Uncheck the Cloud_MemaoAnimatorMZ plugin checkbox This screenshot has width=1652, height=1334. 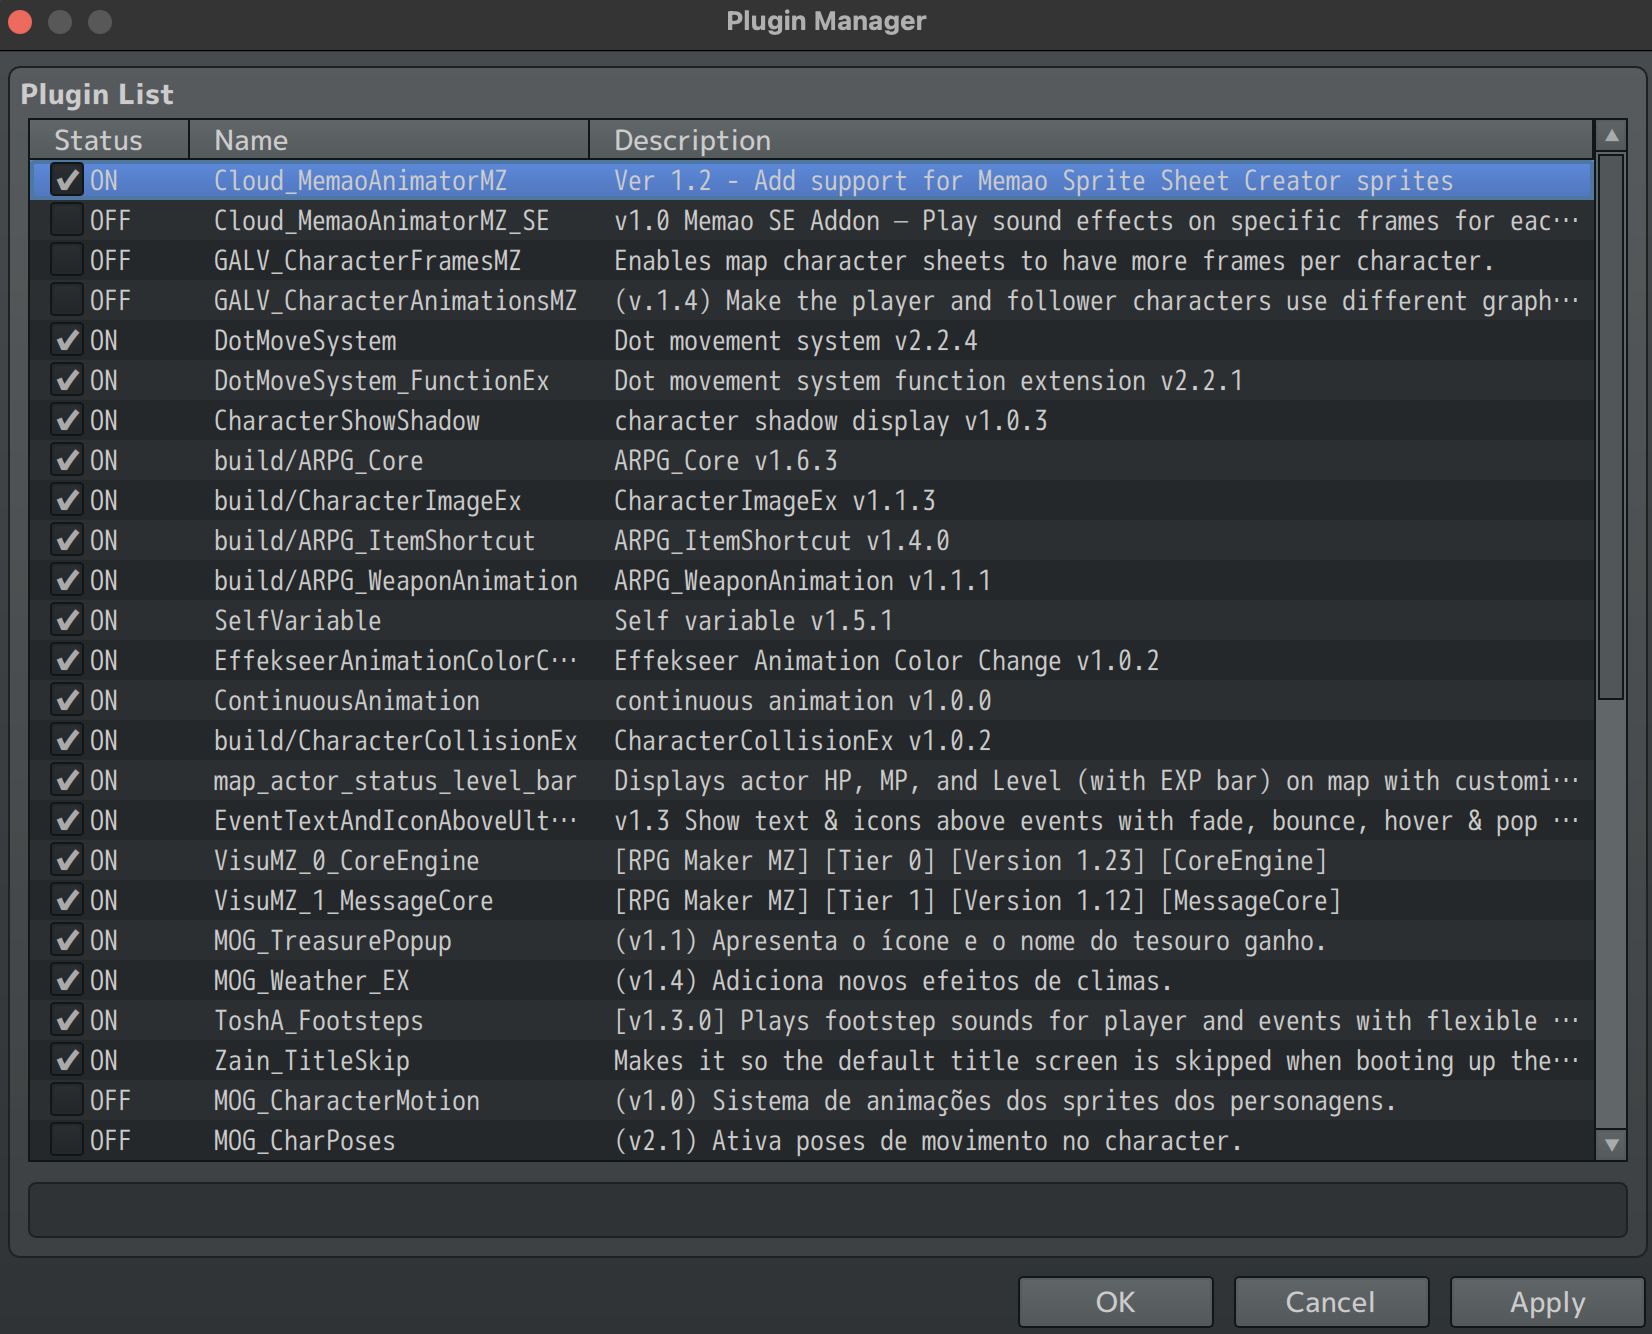(67, 181)
